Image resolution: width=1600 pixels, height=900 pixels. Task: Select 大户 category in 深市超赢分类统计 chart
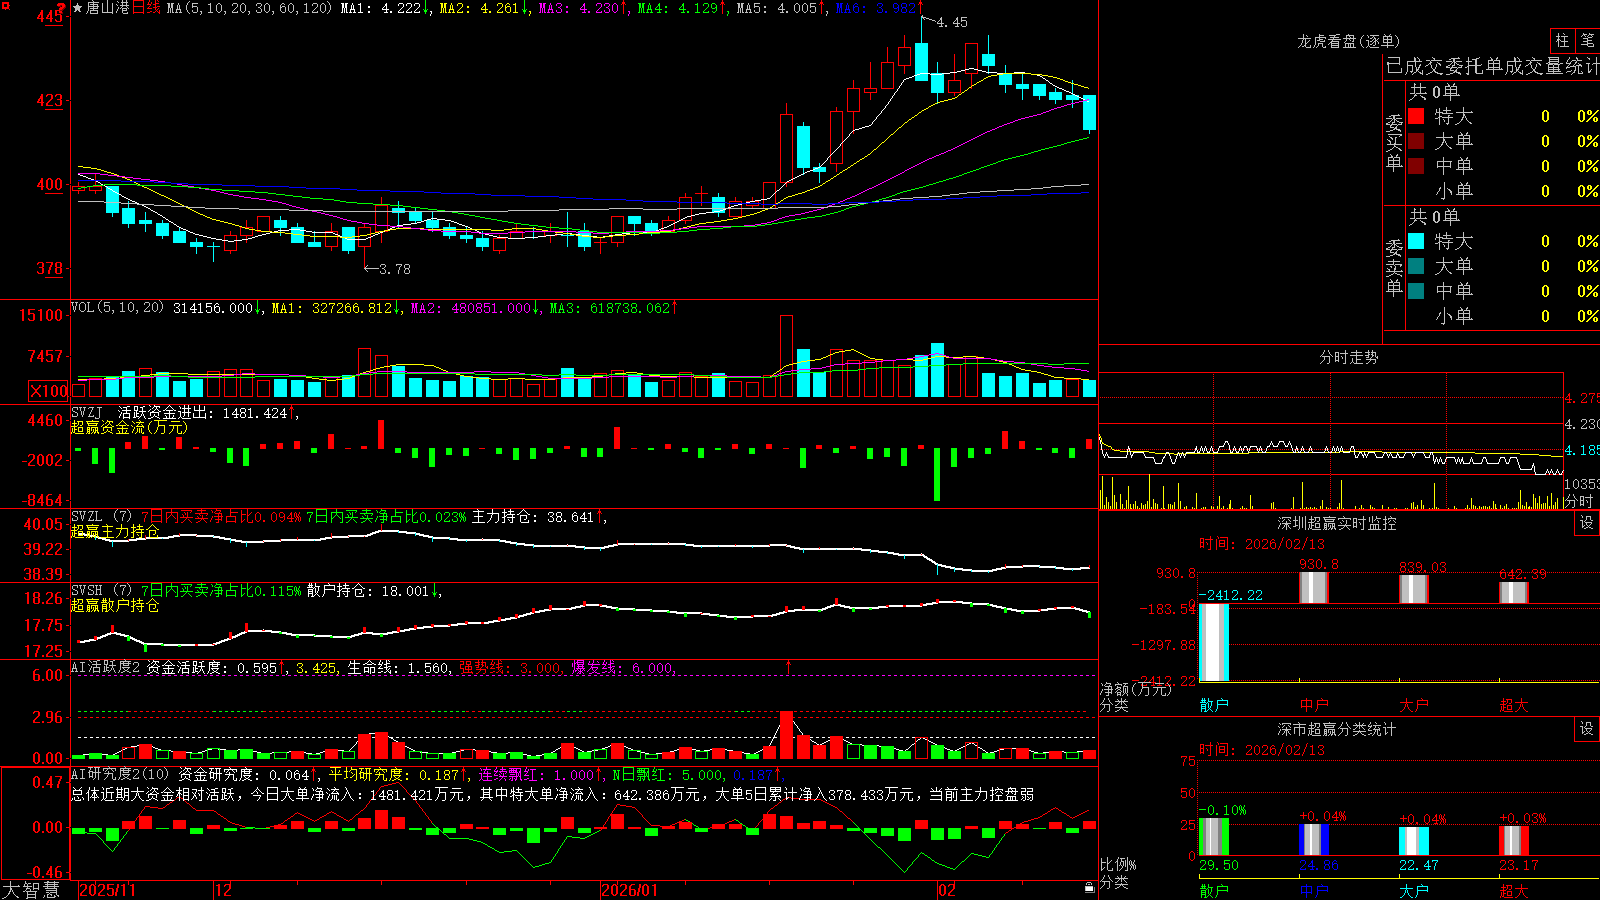click(x=1414, y=890)
